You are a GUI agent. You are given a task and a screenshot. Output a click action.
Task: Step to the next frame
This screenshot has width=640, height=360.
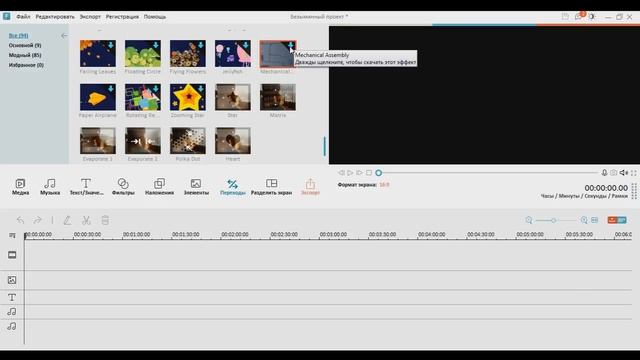point(360,173)
